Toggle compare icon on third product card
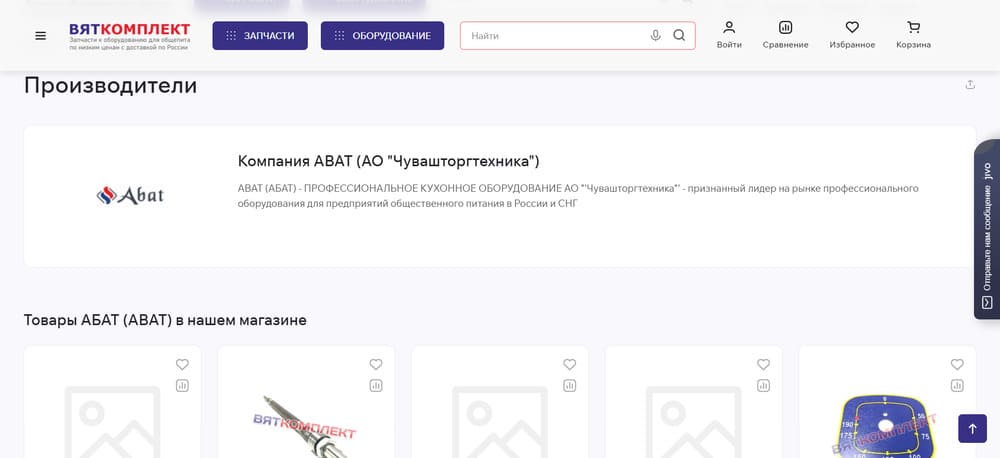Image resolution: width=1000 pixels, height=458 pixels. click(570, 385)
